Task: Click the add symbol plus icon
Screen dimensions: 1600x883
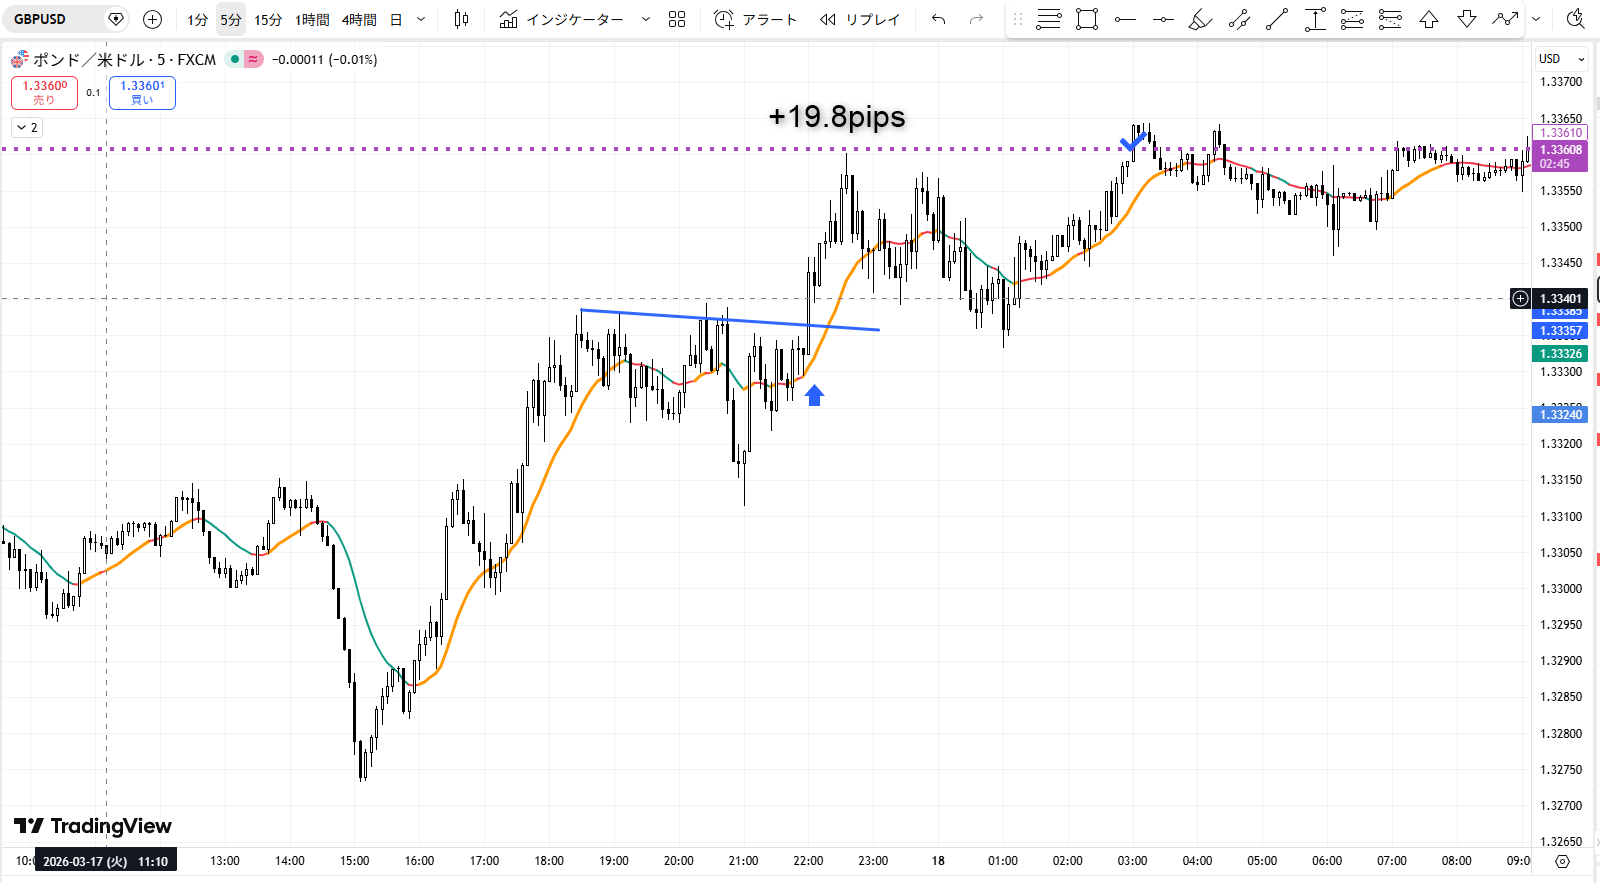Action: [x=152, y=19]
